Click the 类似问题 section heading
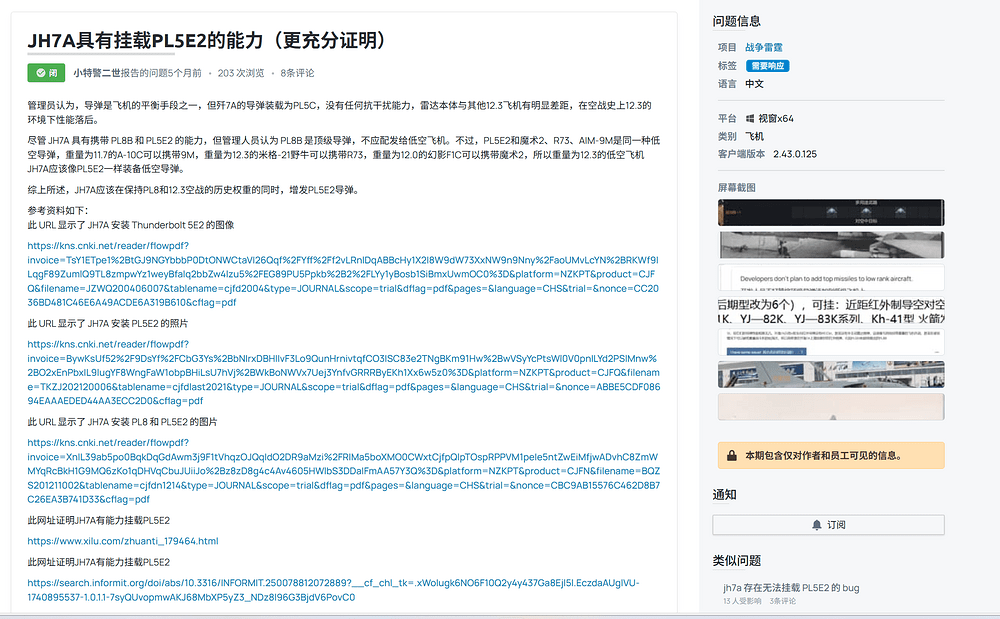The height and width of the screenshot is (619, 1000). (x=737, y=561)
